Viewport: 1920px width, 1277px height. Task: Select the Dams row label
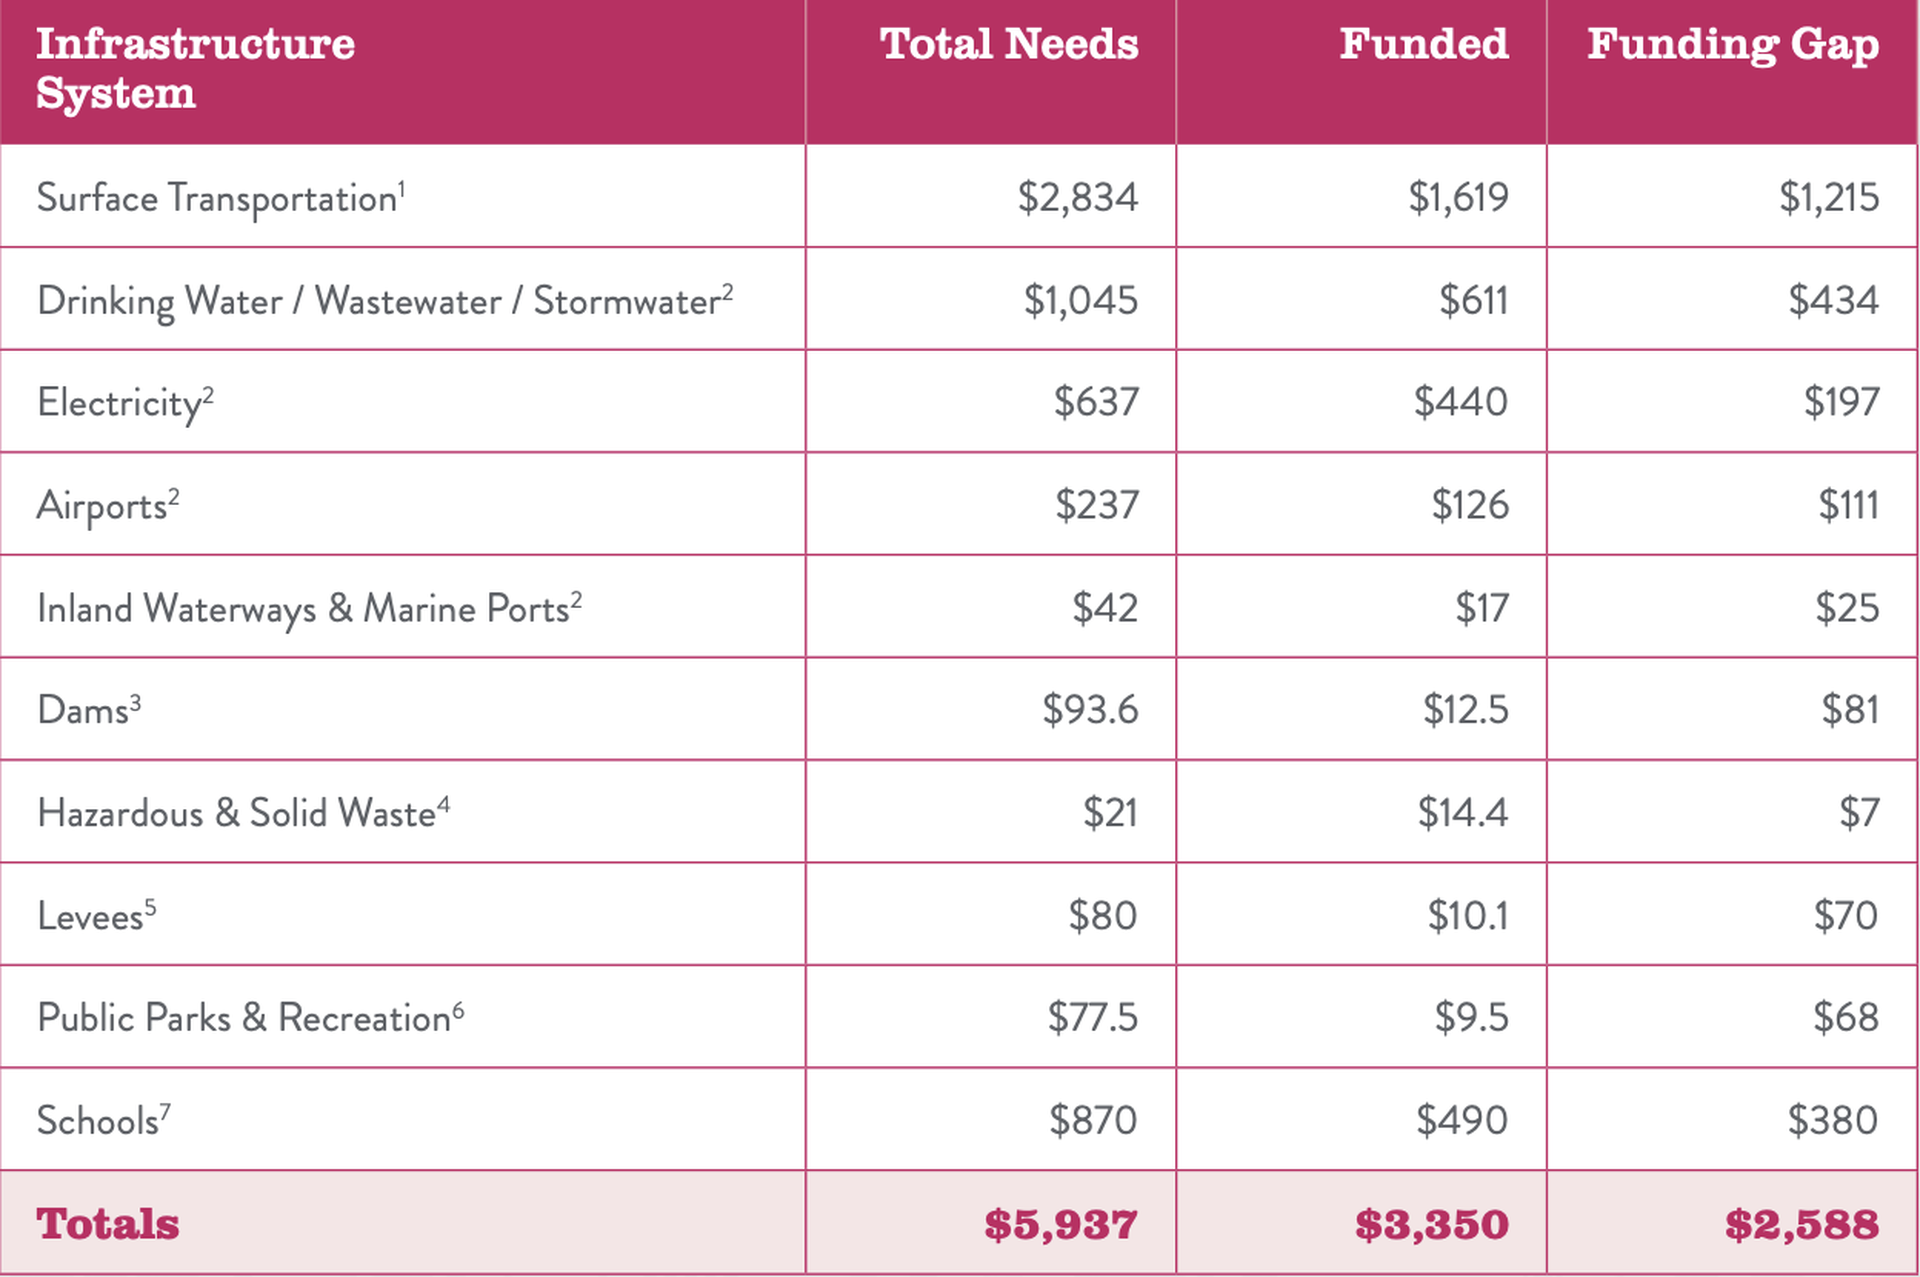click(x=89, y=710)
